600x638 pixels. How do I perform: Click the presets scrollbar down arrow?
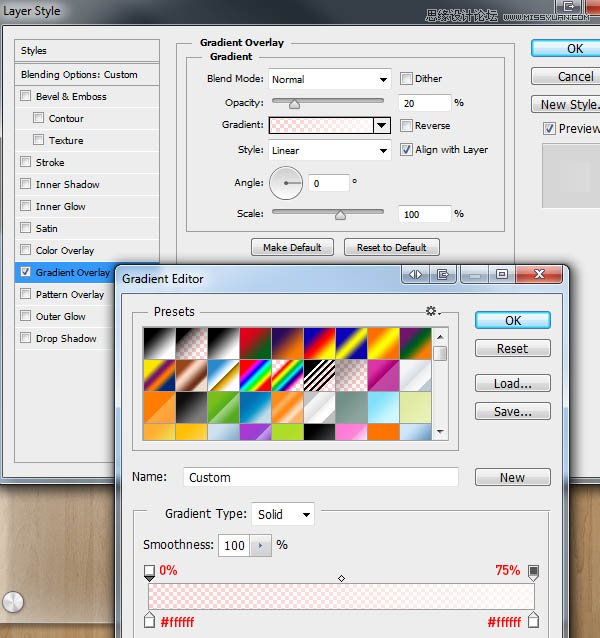[440, 432]
